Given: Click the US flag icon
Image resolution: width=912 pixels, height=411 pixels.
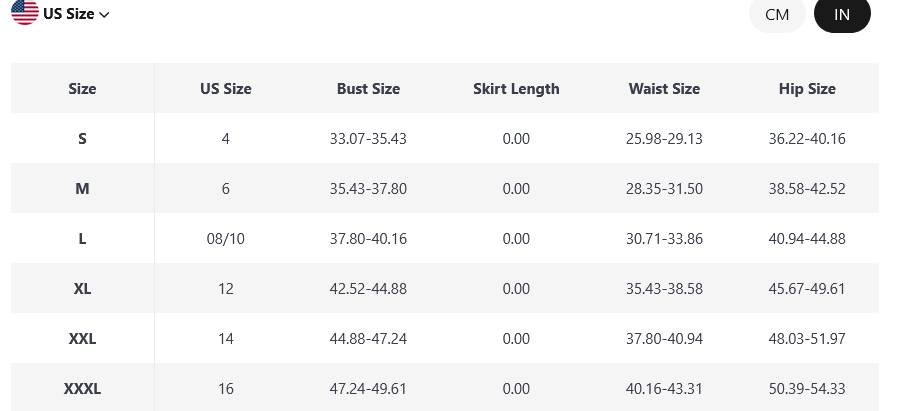Looking at the screenshot, I should click(24, 13).
